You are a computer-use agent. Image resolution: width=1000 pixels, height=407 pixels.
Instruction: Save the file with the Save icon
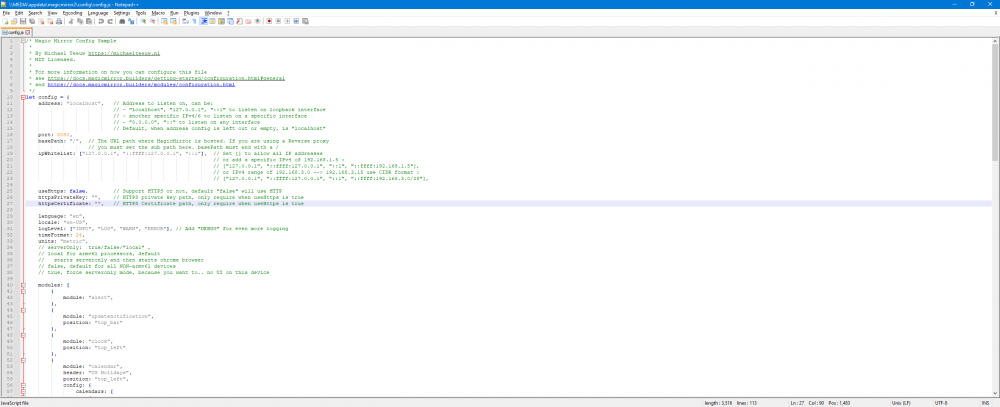tap(23, 21)
